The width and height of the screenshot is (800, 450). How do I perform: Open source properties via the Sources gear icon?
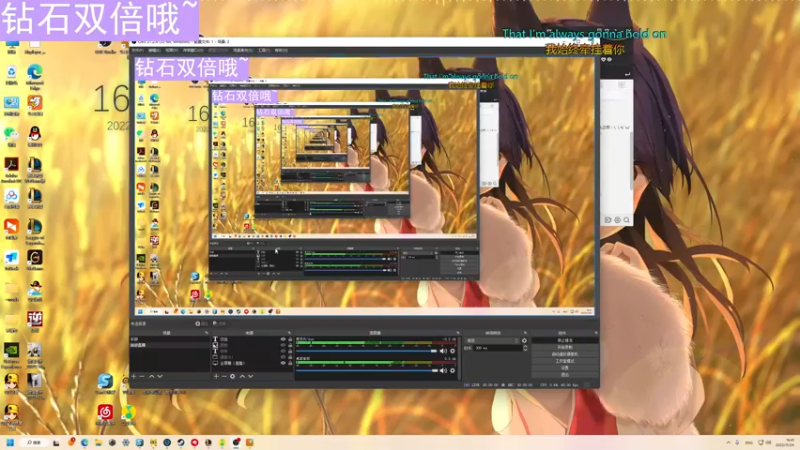(x=233, y=376)
